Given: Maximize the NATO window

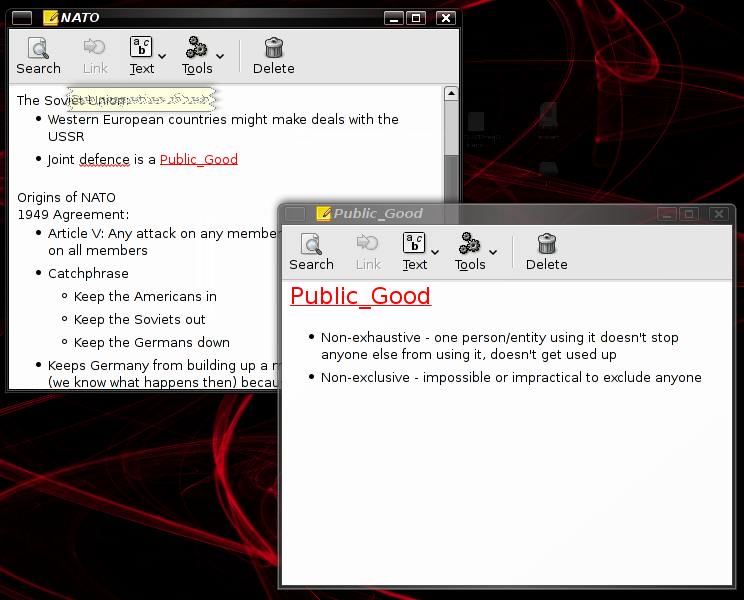Looking at the screenshot, I should click(x=416, y=18).
